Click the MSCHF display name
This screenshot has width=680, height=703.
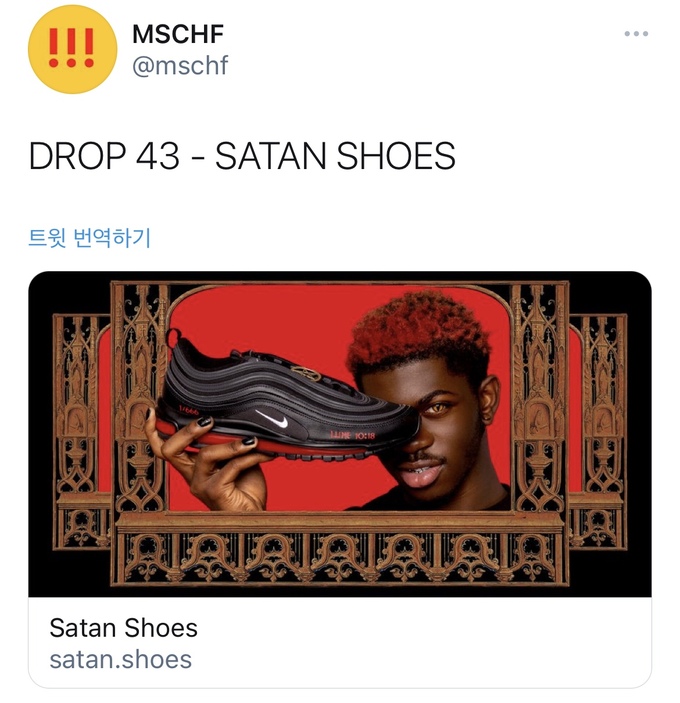pyautogui.click(x=178, y=34)
